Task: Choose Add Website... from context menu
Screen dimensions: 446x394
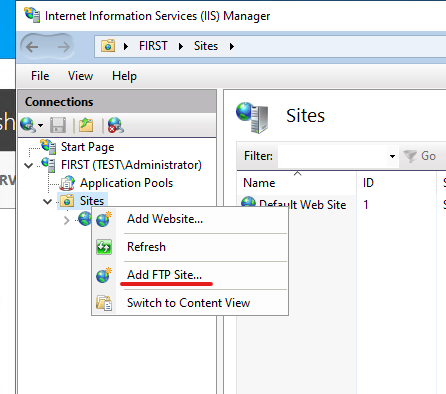Action: tap(190, 219)
